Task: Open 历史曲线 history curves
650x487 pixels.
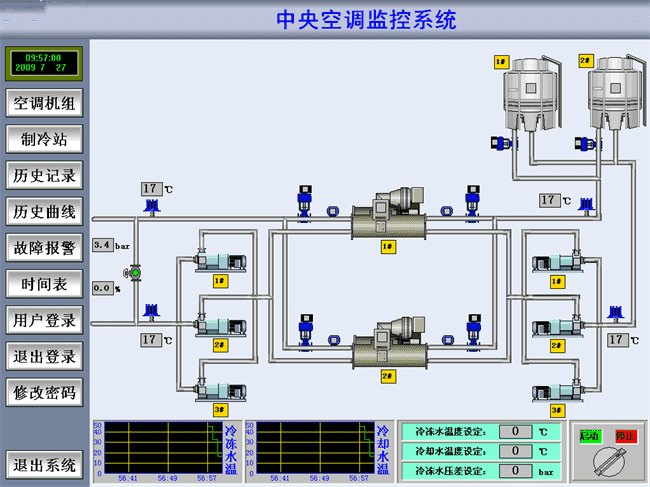Action: (x=44, y=212)
